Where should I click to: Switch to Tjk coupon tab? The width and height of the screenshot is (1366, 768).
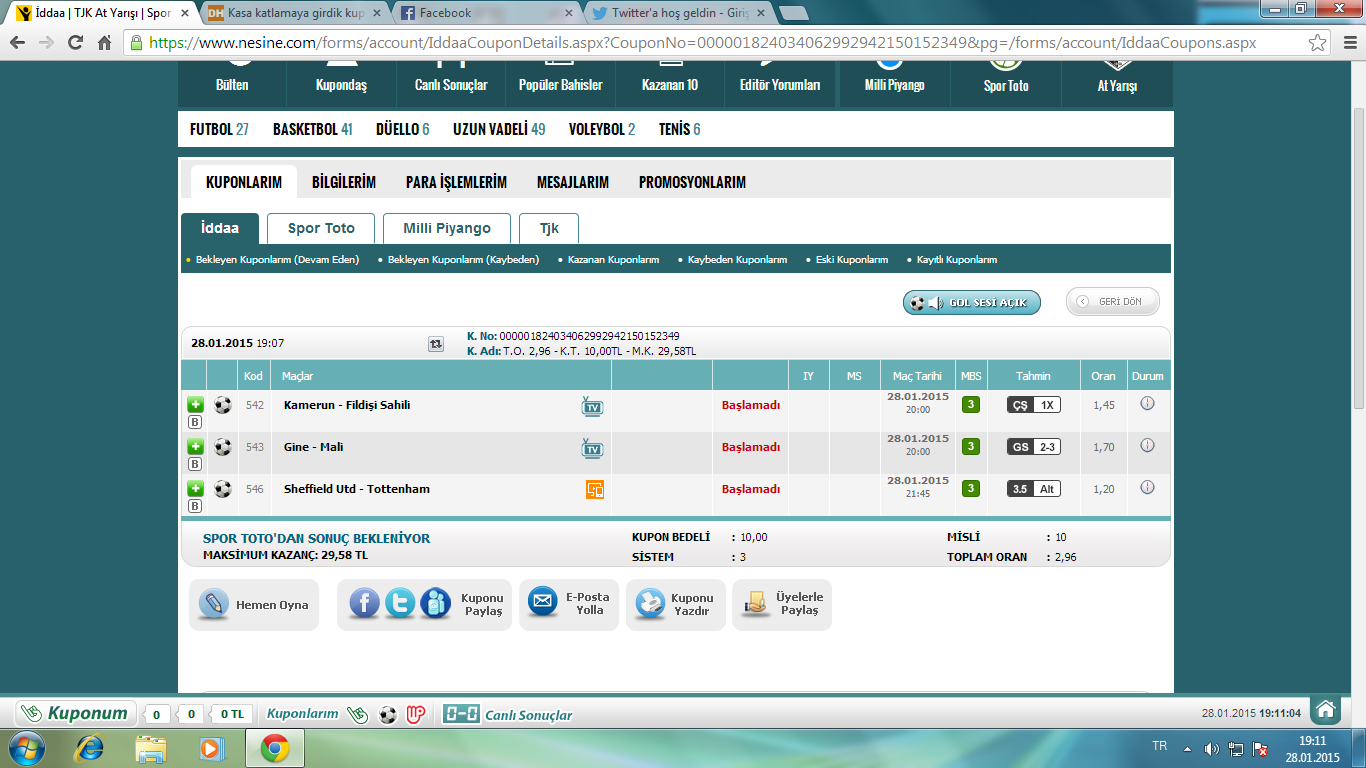549,228
